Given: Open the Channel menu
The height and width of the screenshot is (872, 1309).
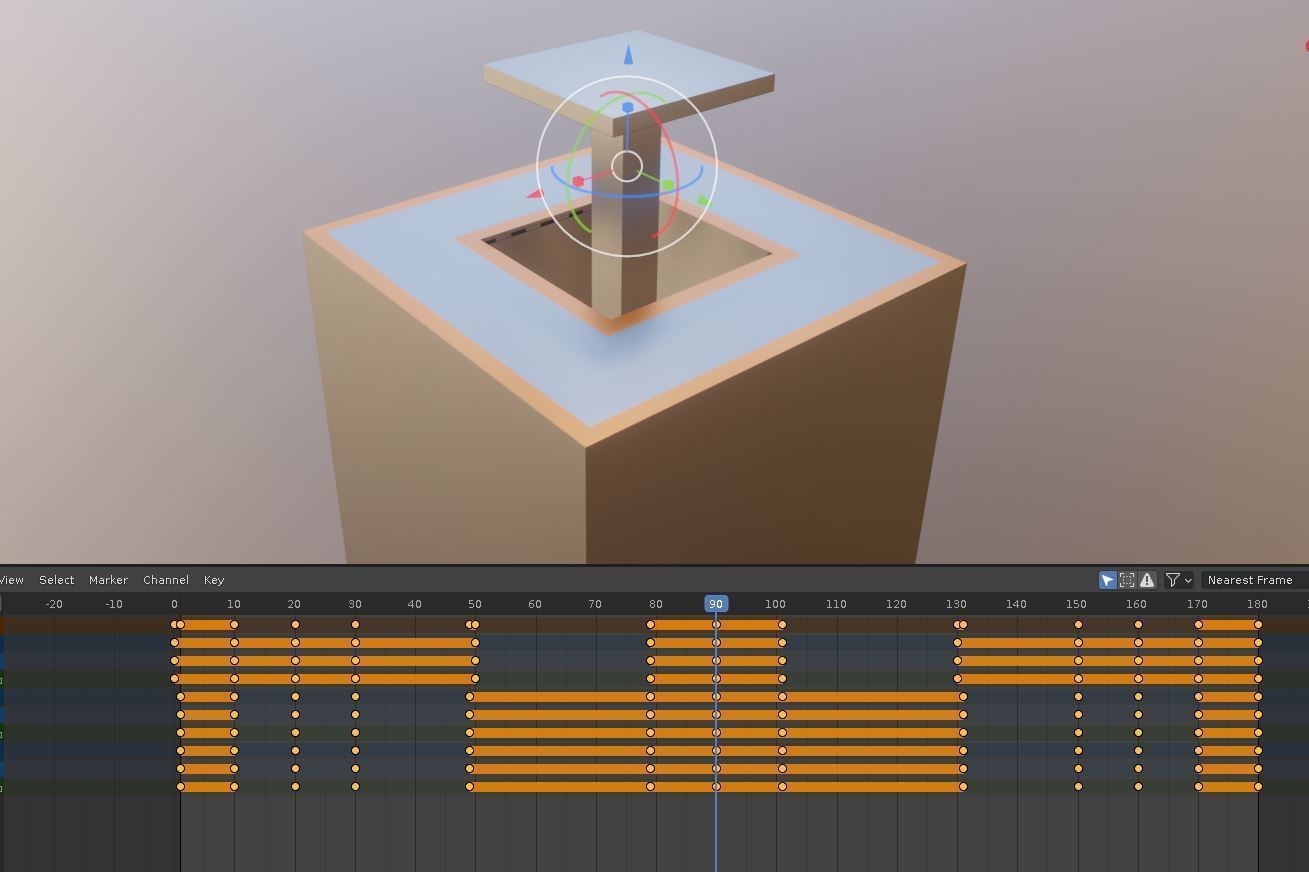Looking at the screenshot, I should [x=166, y=580].
